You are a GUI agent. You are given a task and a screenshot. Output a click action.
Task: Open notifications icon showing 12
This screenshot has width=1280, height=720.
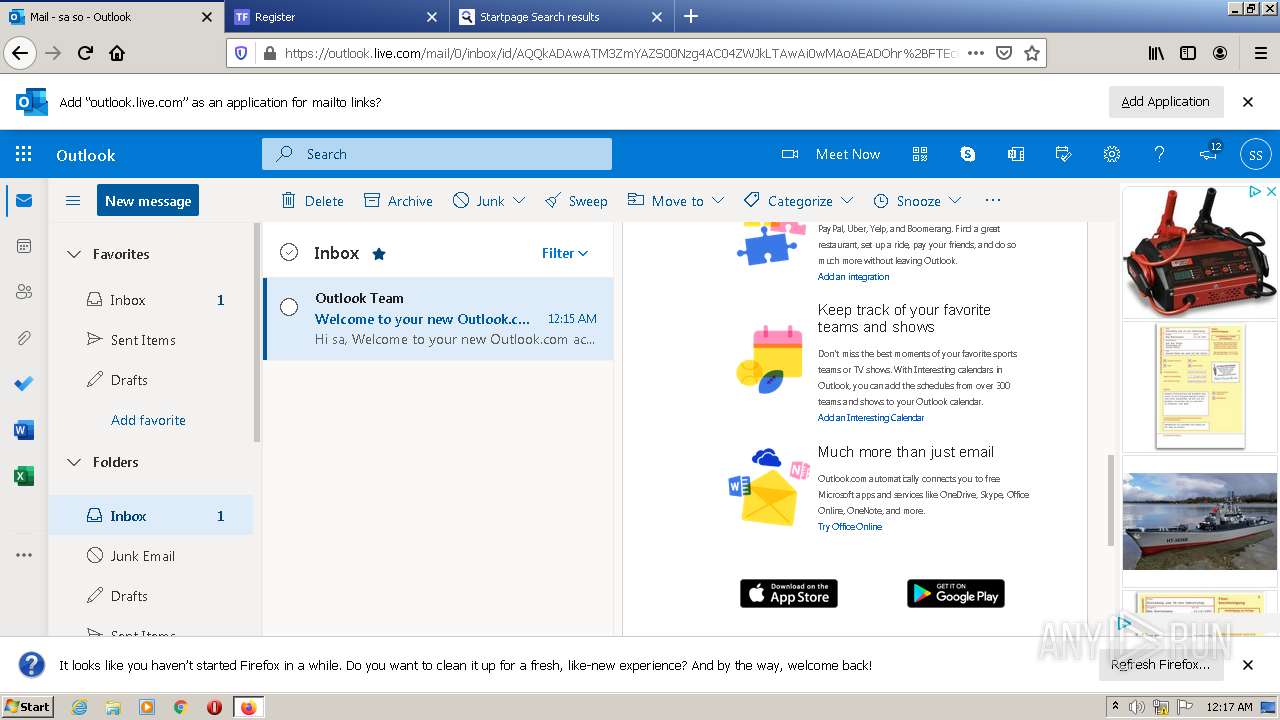coord(1209,153)
